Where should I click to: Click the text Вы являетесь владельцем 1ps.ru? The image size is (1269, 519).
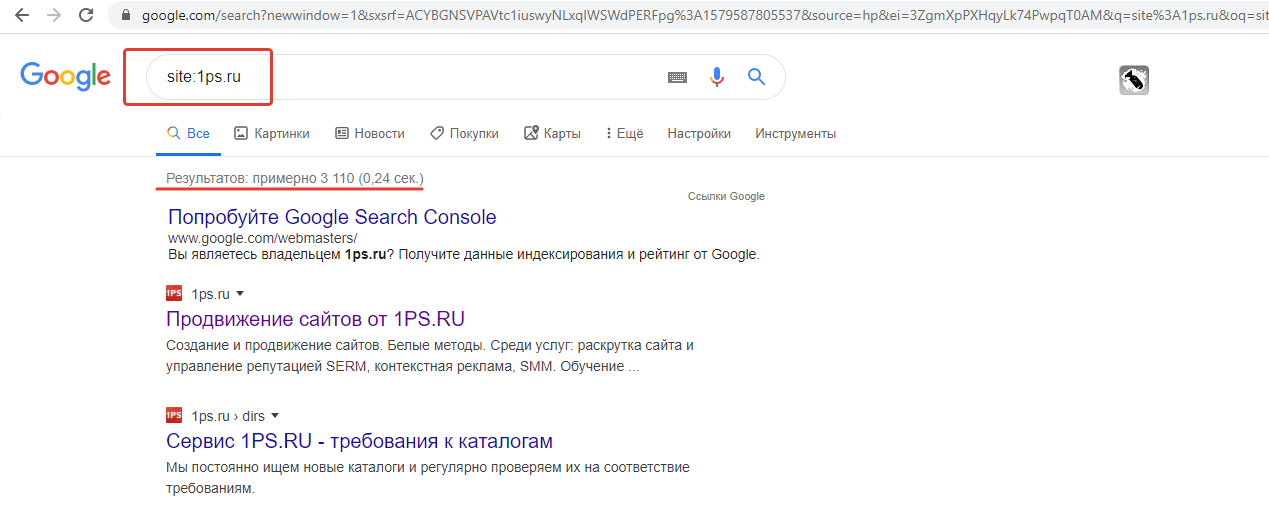pyautogui.click(x=277, y=254)
